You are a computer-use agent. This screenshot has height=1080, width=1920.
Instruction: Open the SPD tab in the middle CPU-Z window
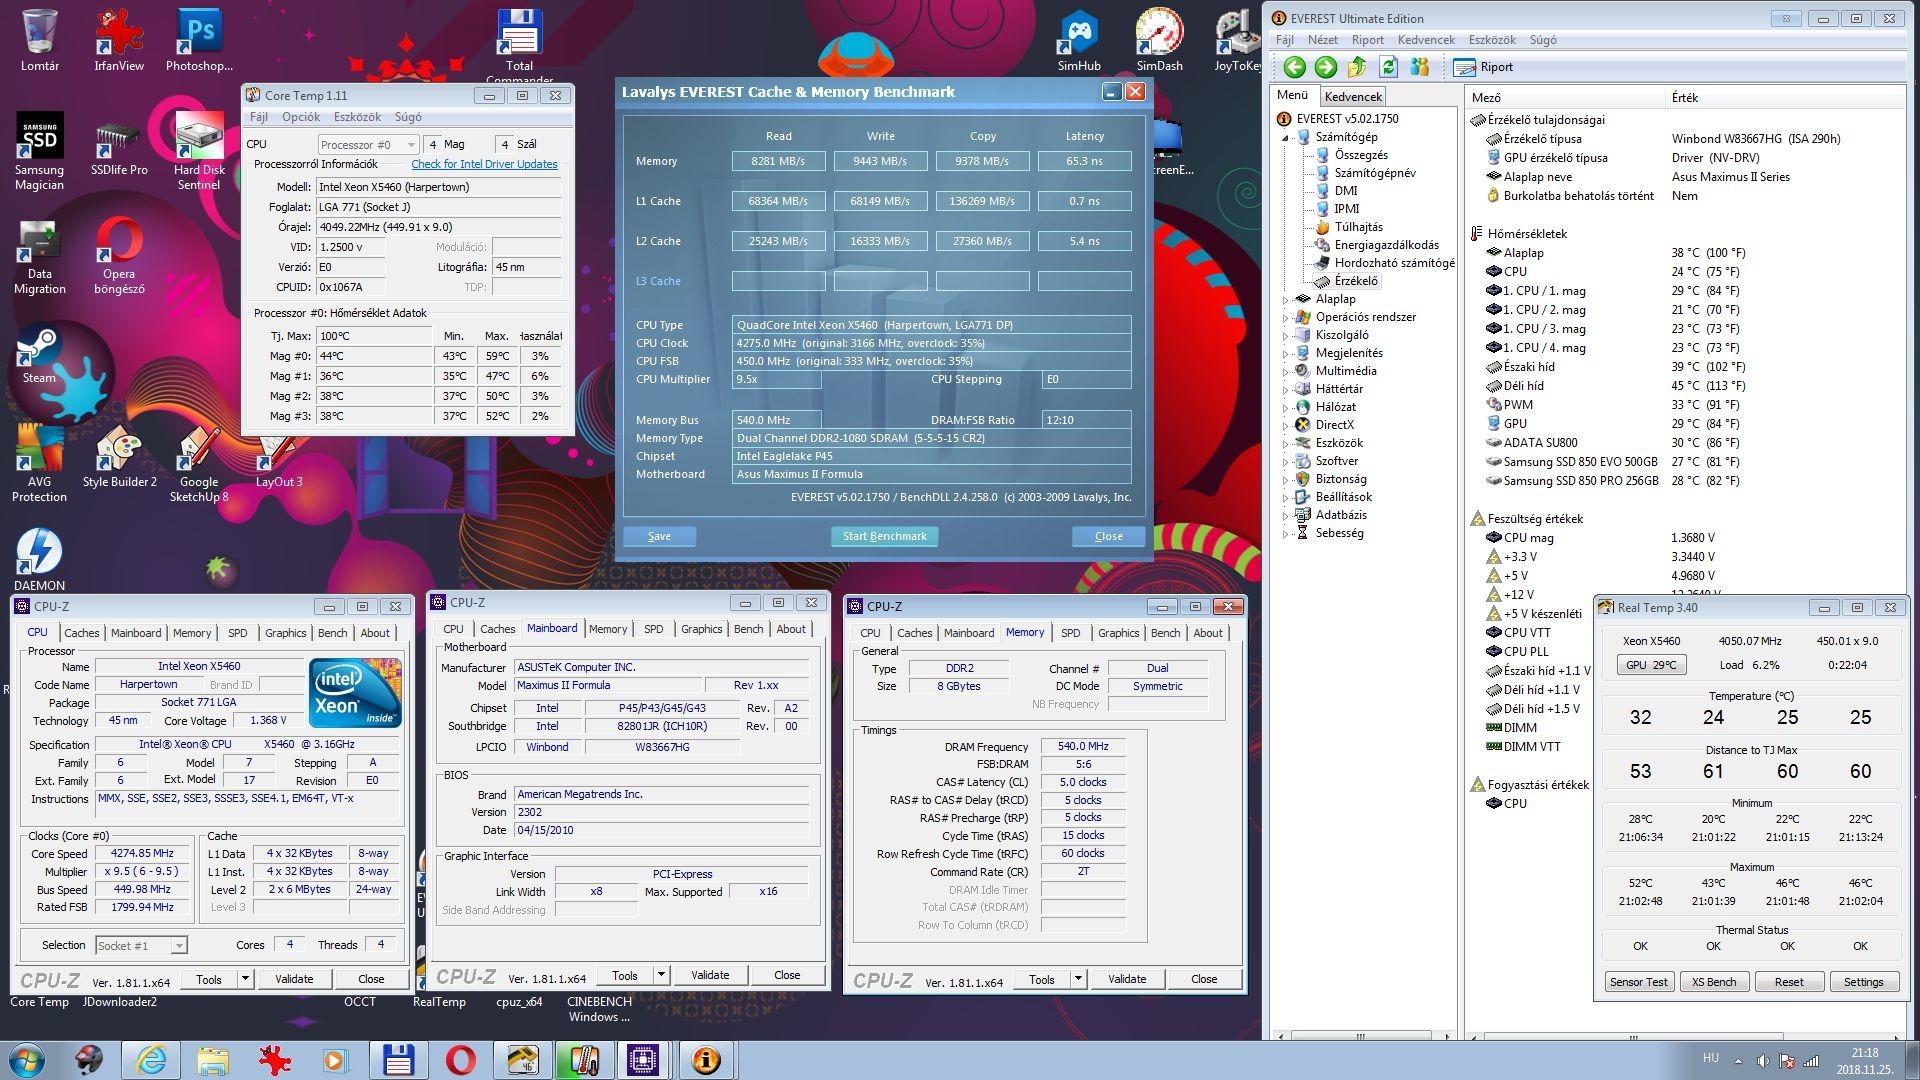(653, 629)
